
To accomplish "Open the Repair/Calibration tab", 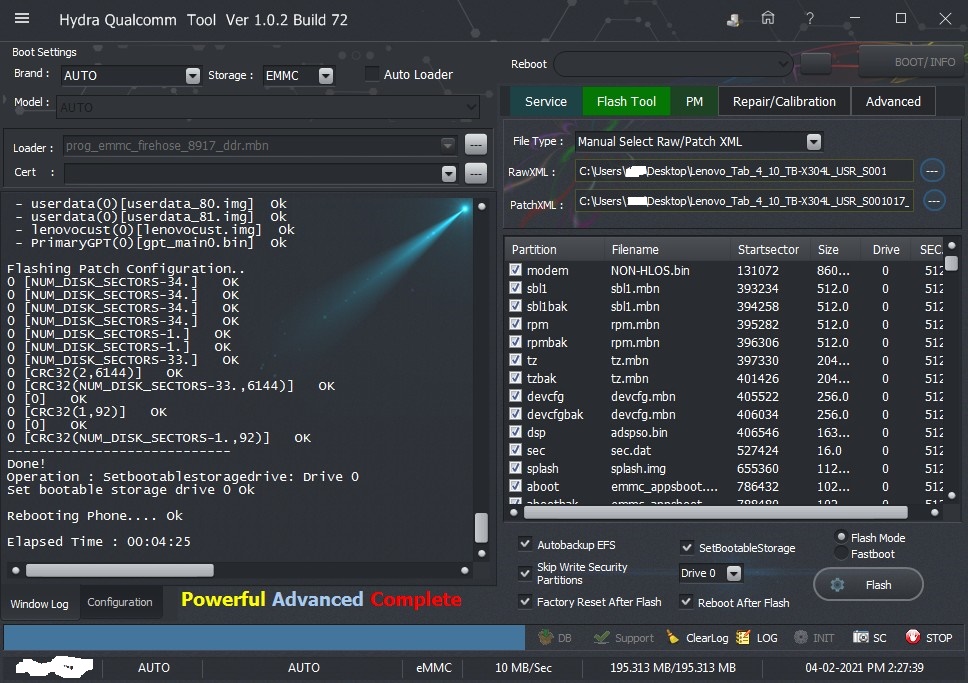I will (x=784, y=101).
